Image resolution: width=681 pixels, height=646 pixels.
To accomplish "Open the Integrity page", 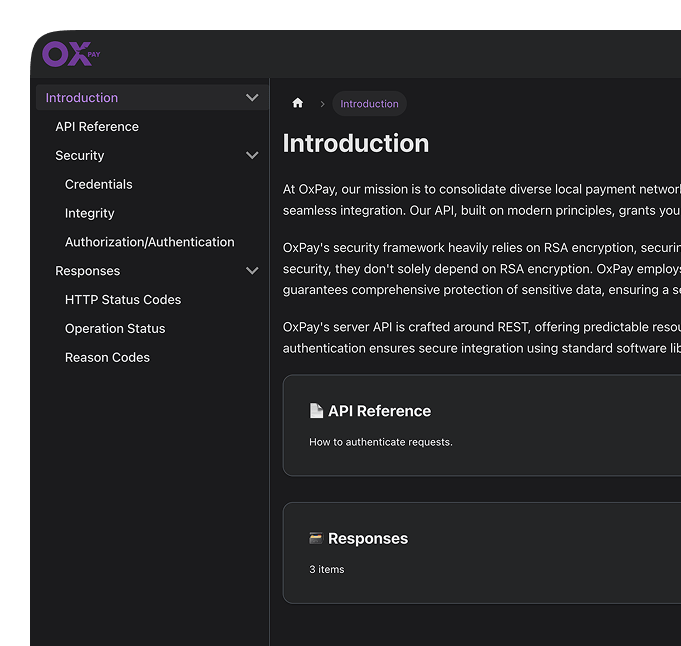I will [x=90, y=213].
